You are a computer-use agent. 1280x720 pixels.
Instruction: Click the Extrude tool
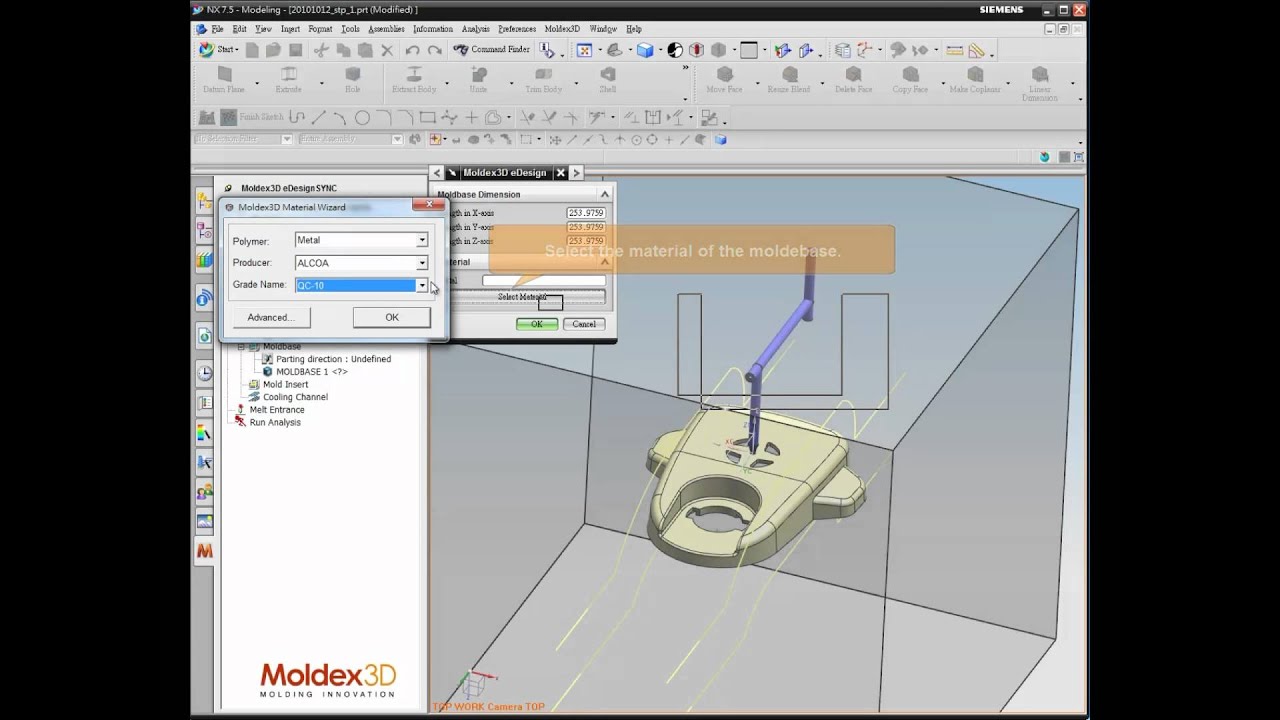coord(288,80)
